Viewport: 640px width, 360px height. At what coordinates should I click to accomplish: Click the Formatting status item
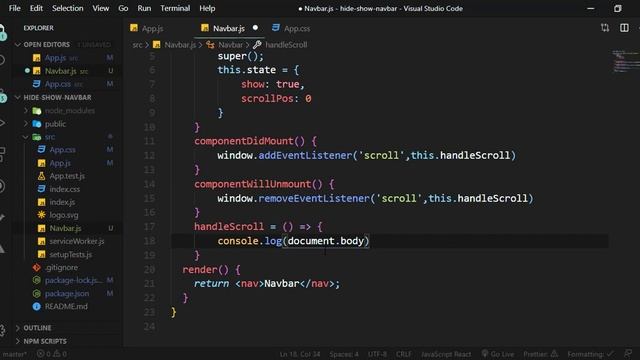pyautogui.click(x=590, y=354)
